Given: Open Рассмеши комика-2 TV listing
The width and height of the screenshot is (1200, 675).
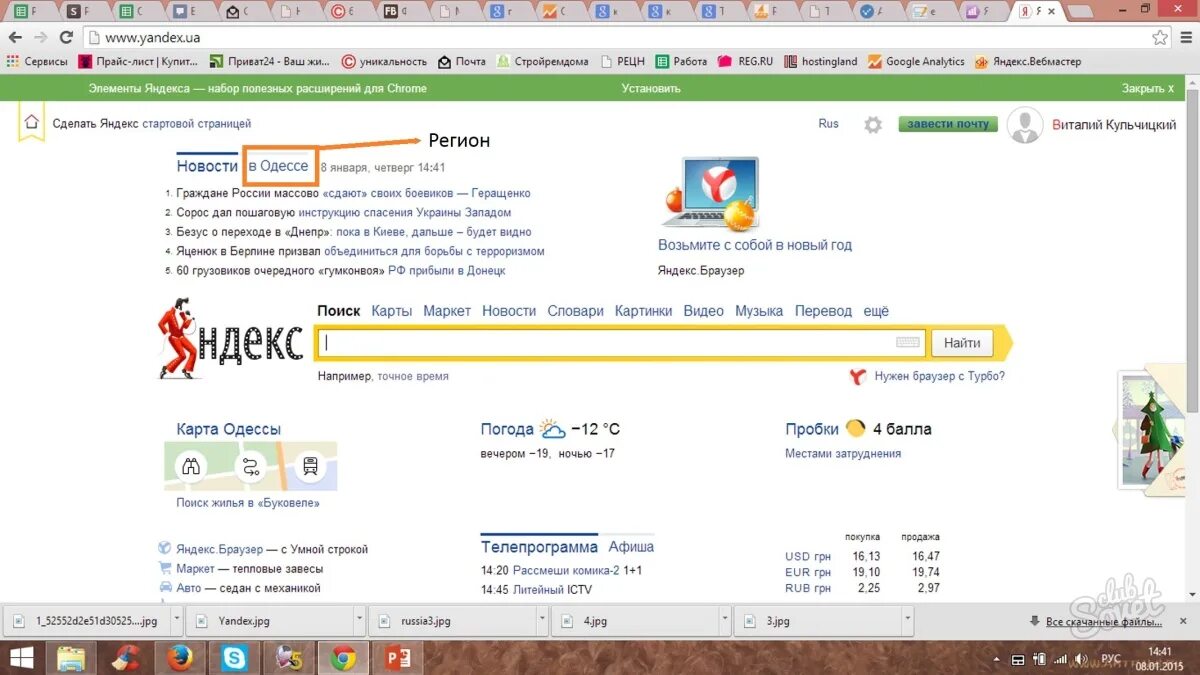Looking at the screenshot, I should tap(568, 570).
